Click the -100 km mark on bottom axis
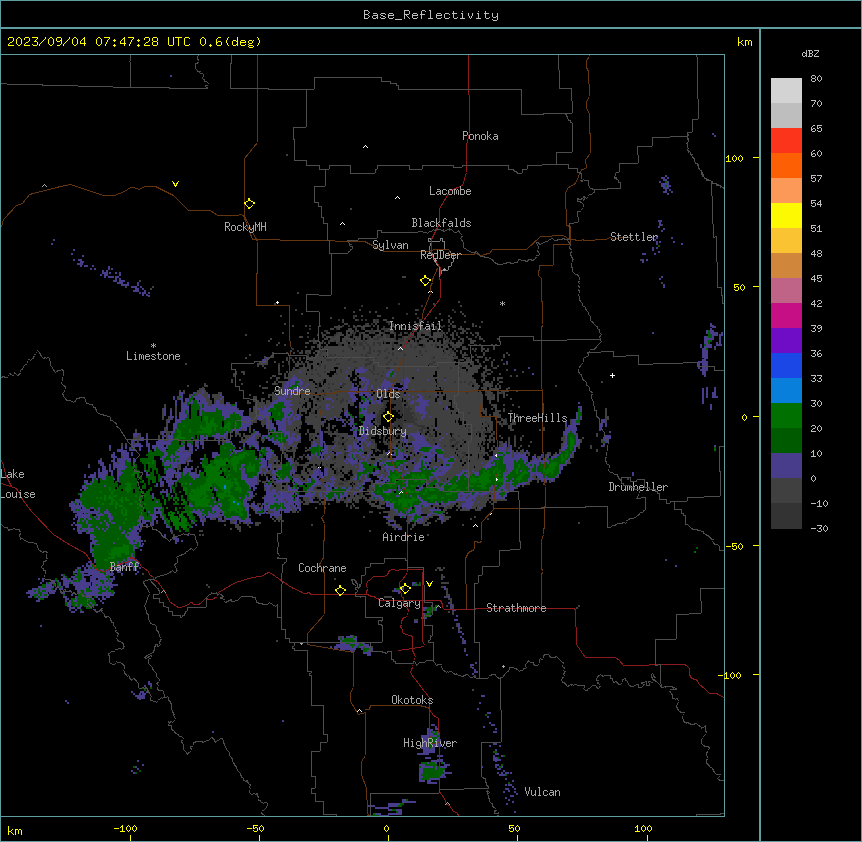This screenshot has height=842, width=862. click(125, 828)
